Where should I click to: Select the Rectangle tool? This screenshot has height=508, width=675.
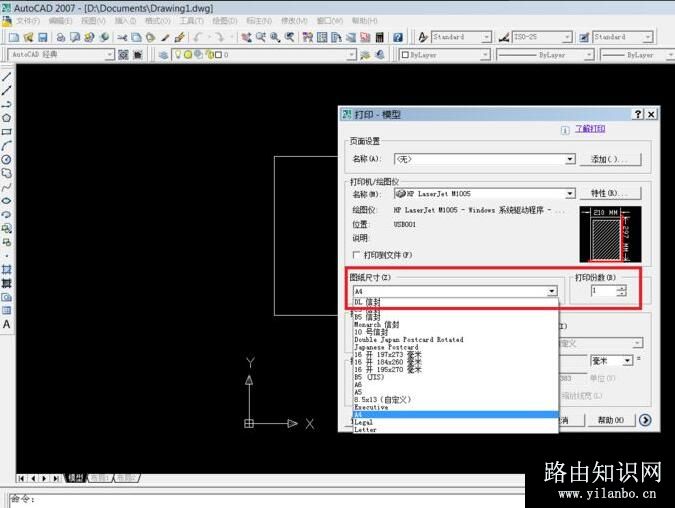click(x=6, y=132)
